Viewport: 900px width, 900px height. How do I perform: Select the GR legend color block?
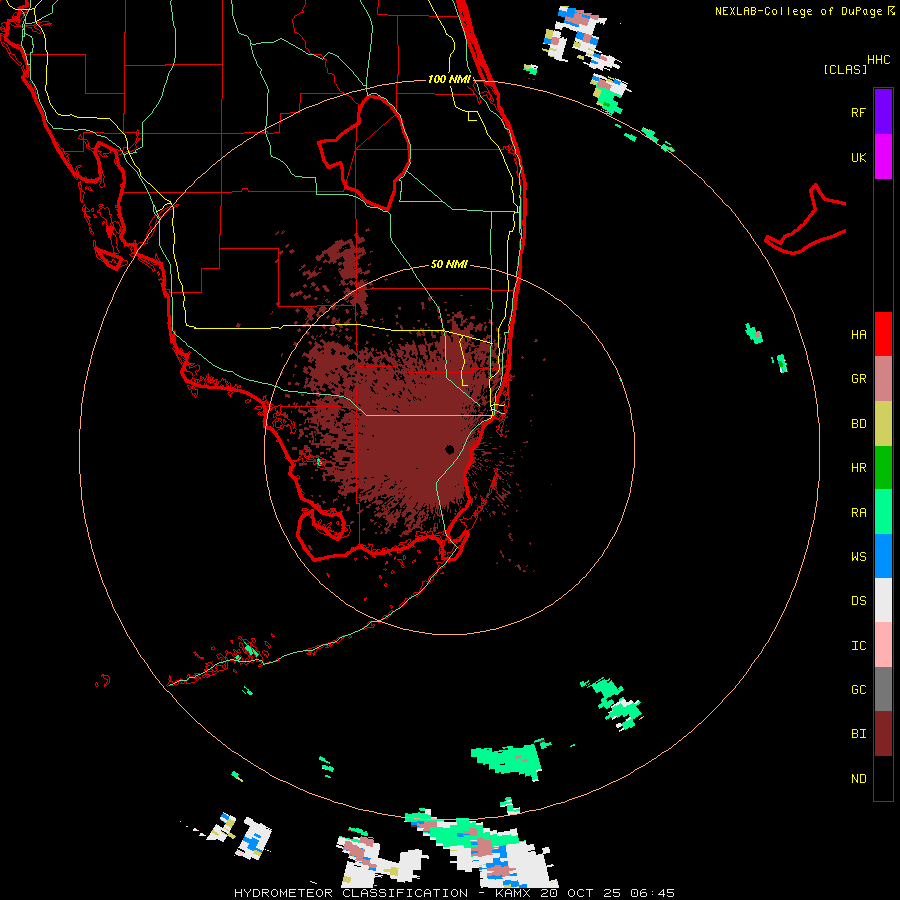click(x=883, y=379)
